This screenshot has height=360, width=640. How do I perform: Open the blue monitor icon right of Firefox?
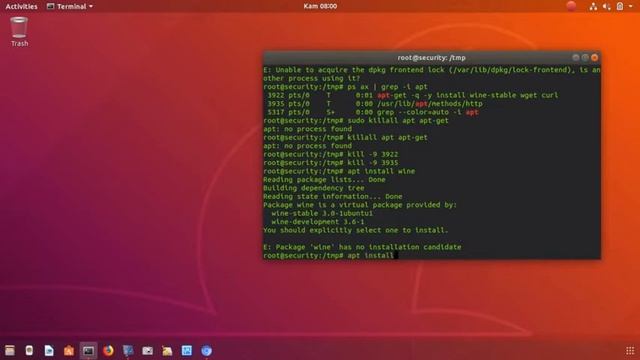pos(128,350)
